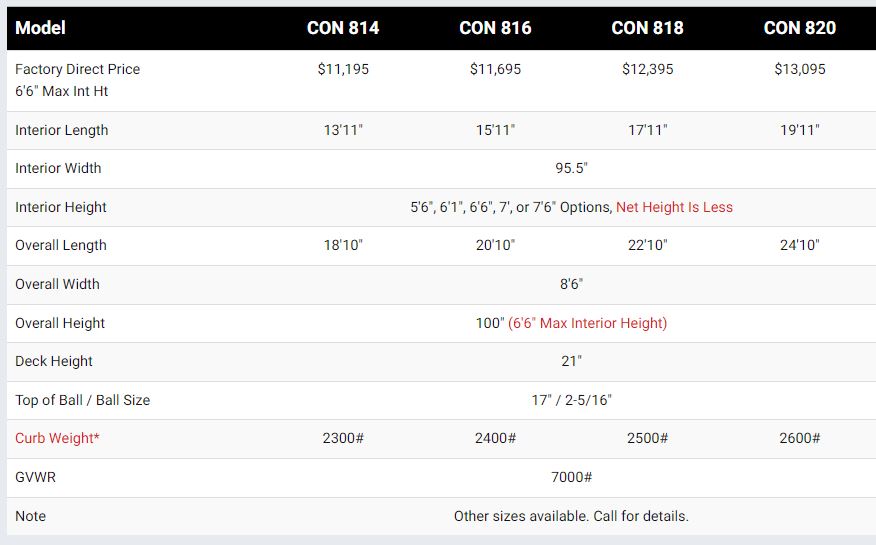
Task: Click the red "Net Height Is Less" text
Action: click(674, 207)
